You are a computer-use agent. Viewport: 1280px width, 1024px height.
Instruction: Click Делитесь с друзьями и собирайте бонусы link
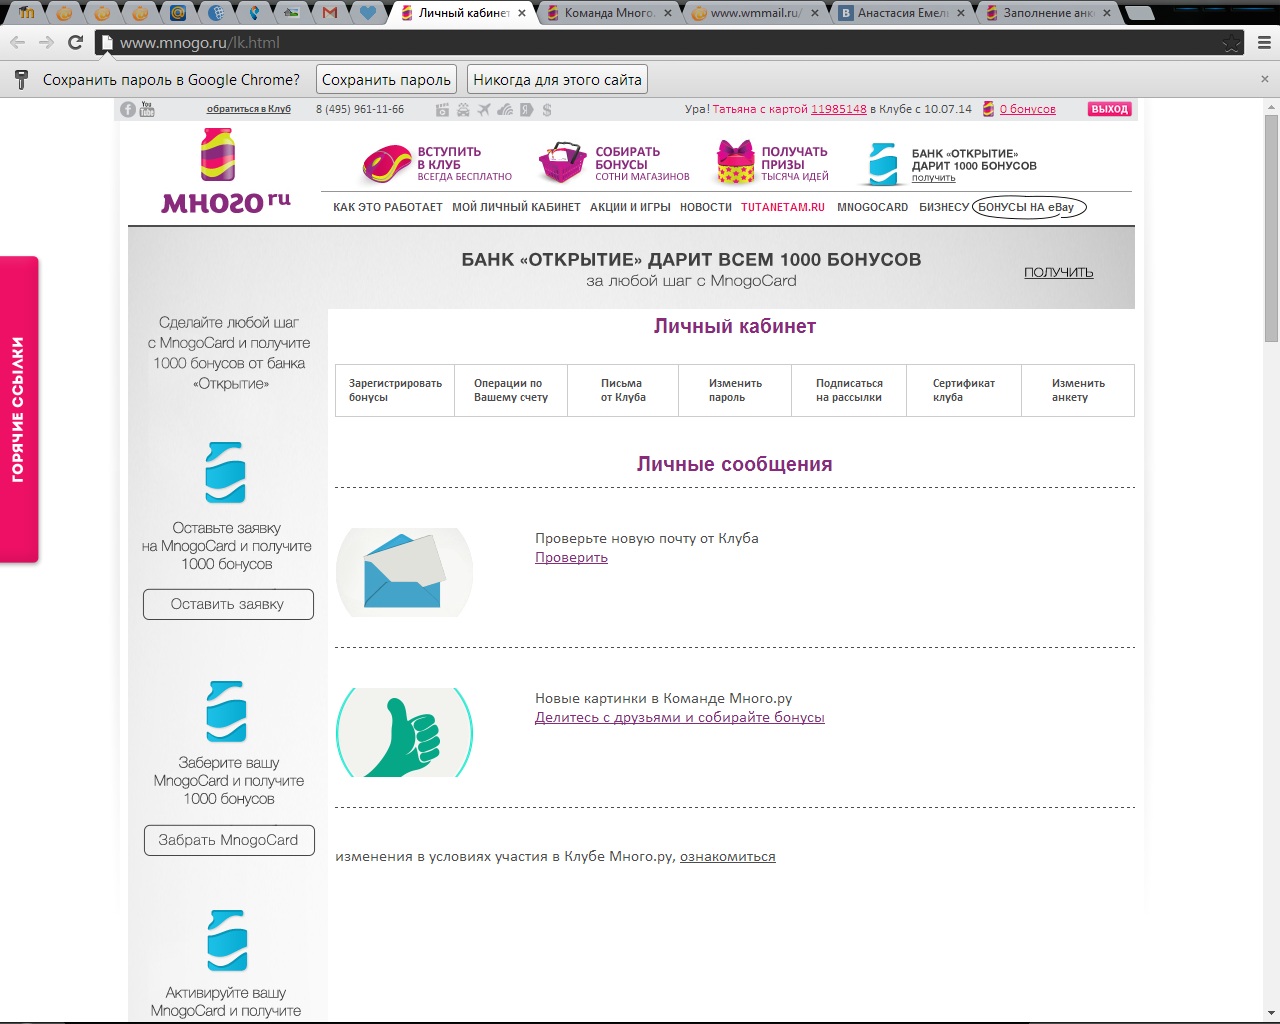point(680,718)
